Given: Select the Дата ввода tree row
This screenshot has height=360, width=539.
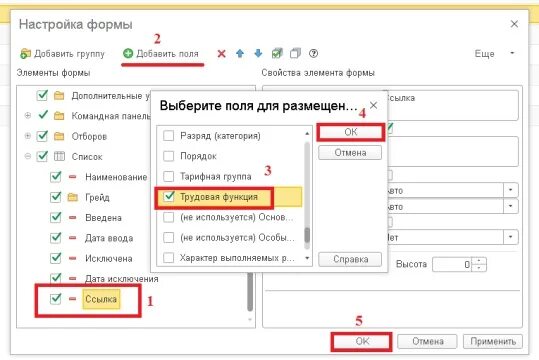Looking at the screenshot, I should tap(109, 238).
